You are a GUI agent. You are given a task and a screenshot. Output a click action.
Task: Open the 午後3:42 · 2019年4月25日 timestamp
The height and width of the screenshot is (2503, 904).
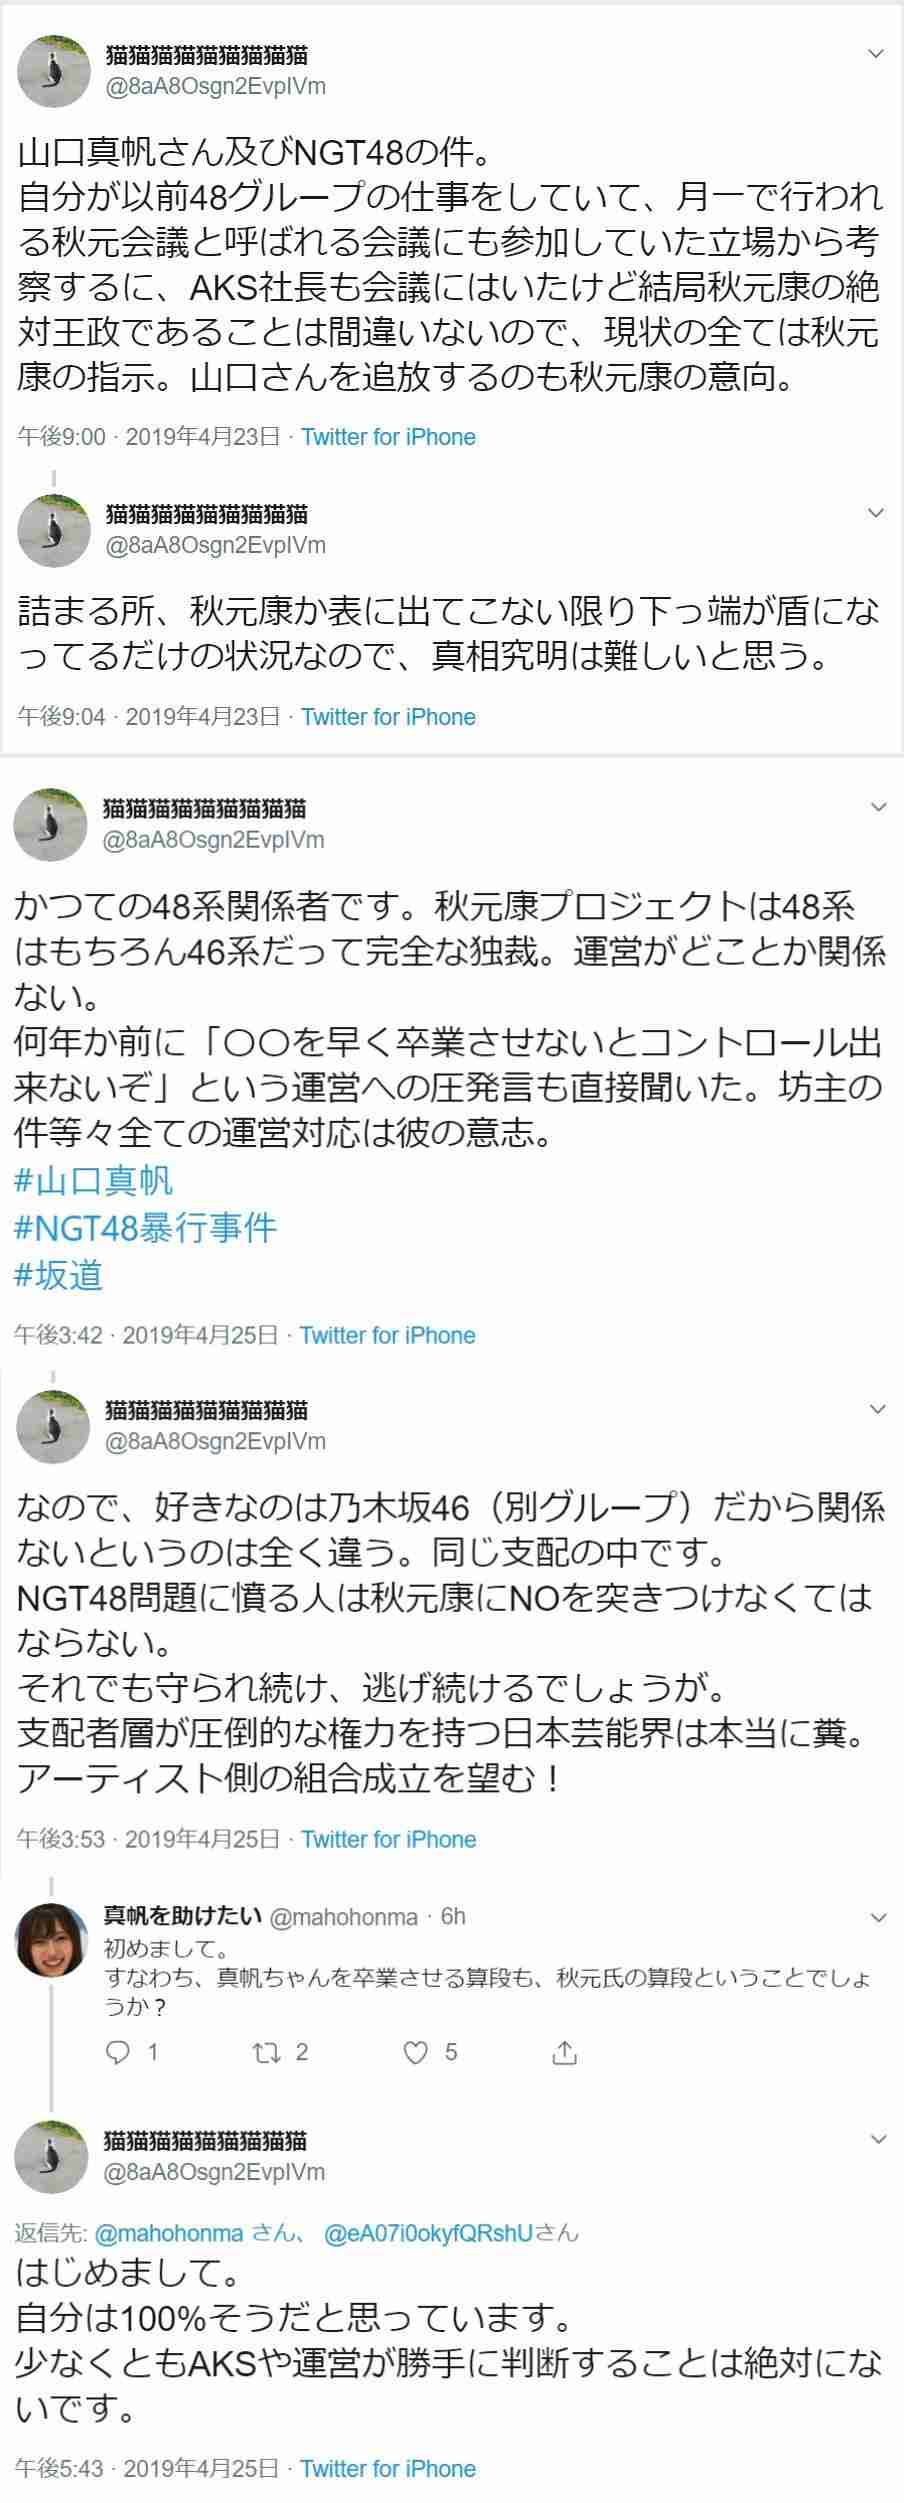coord(147,1335)
